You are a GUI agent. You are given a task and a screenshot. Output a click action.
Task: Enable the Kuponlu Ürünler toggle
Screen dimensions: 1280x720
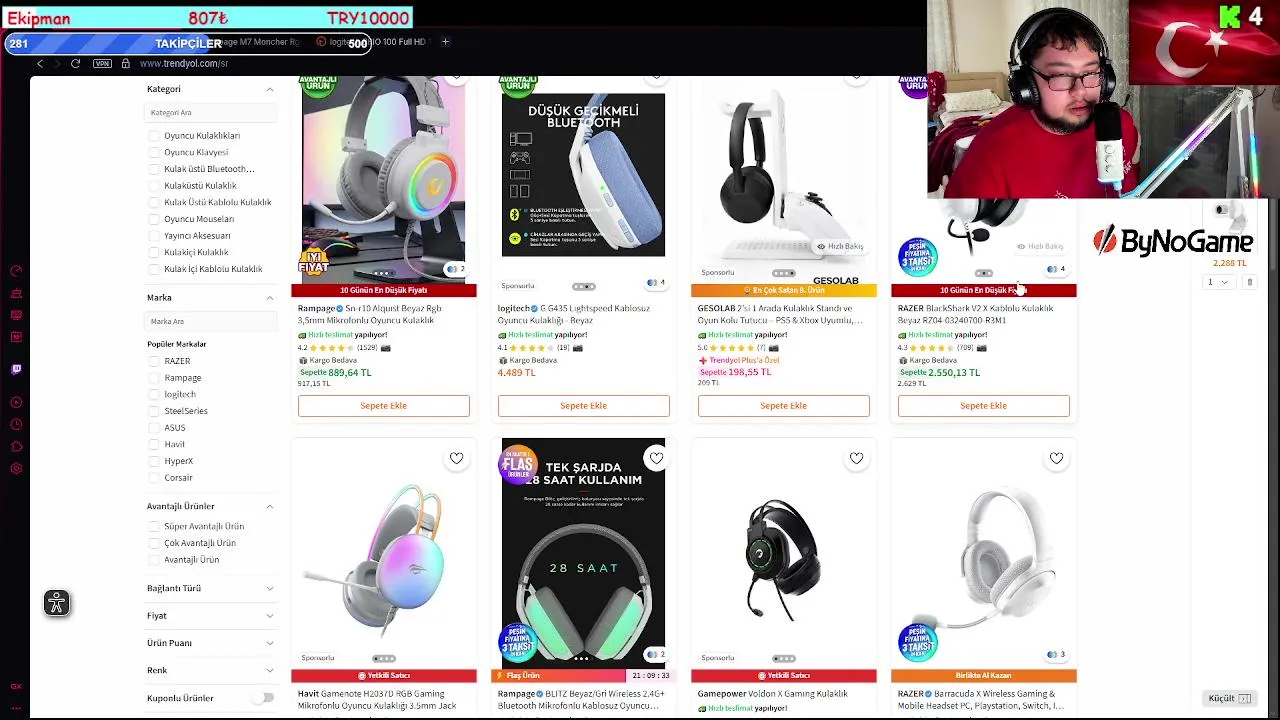click(x=262, y=698)
